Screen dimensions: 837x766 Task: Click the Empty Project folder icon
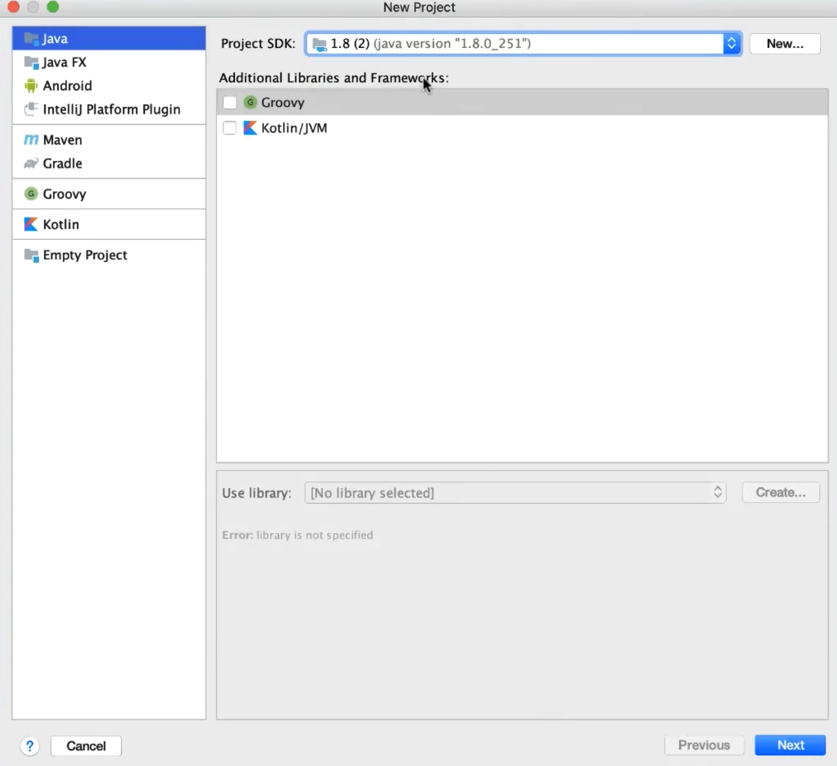tap(31, 255)
